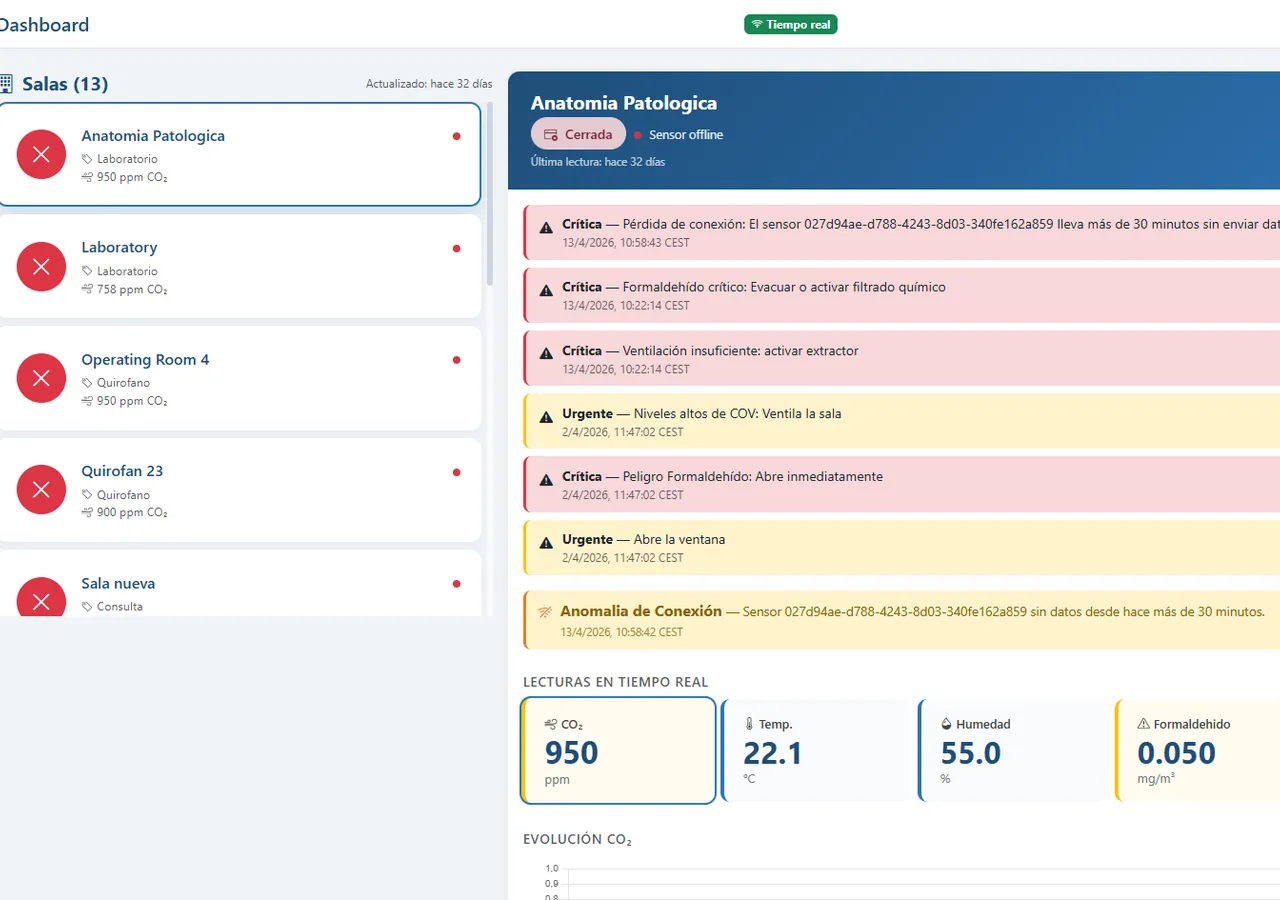Click the Dashboard title in the top bar
This screenshot has height=900, width=1280.
[43, 25]
